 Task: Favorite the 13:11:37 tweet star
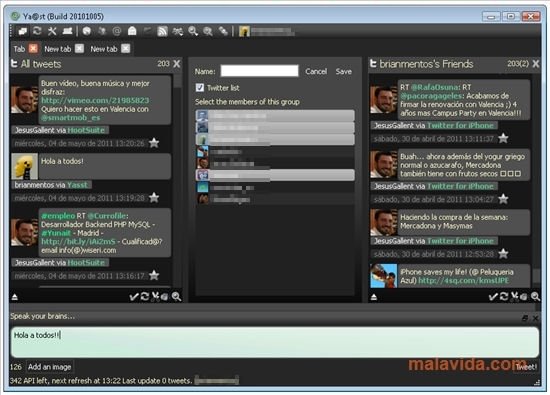point(503,138)
